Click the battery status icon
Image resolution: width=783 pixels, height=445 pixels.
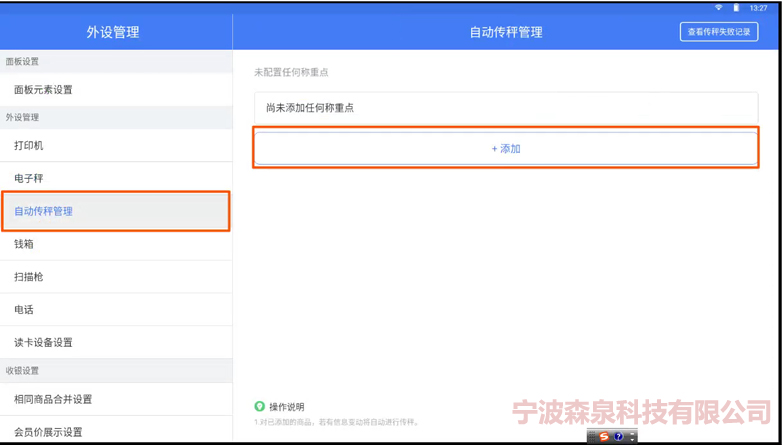738,7
